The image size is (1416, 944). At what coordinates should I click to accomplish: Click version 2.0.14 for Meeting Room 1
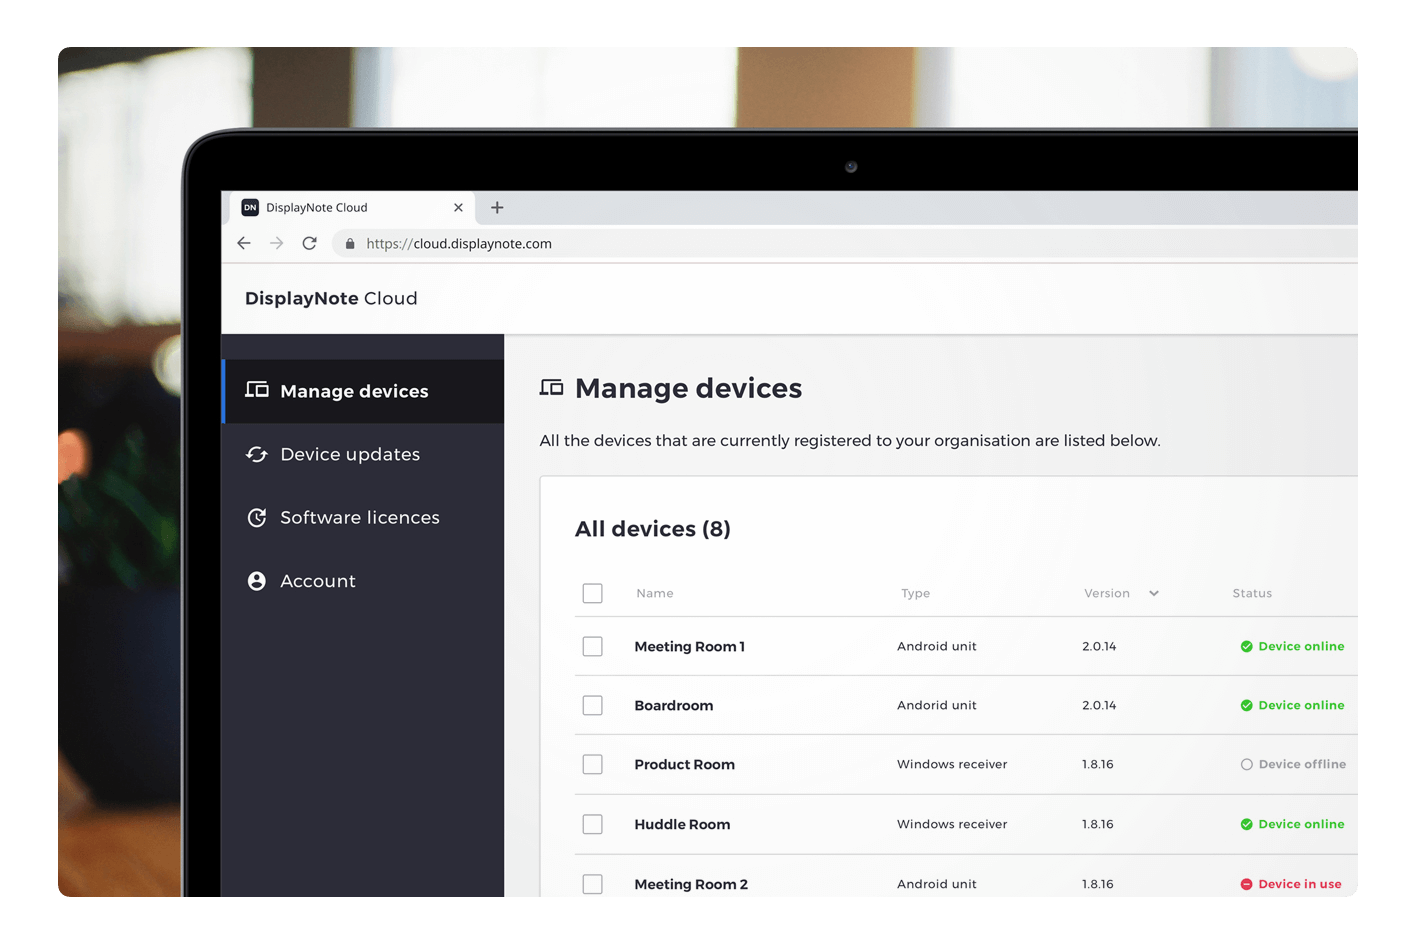pos(1099,646)
